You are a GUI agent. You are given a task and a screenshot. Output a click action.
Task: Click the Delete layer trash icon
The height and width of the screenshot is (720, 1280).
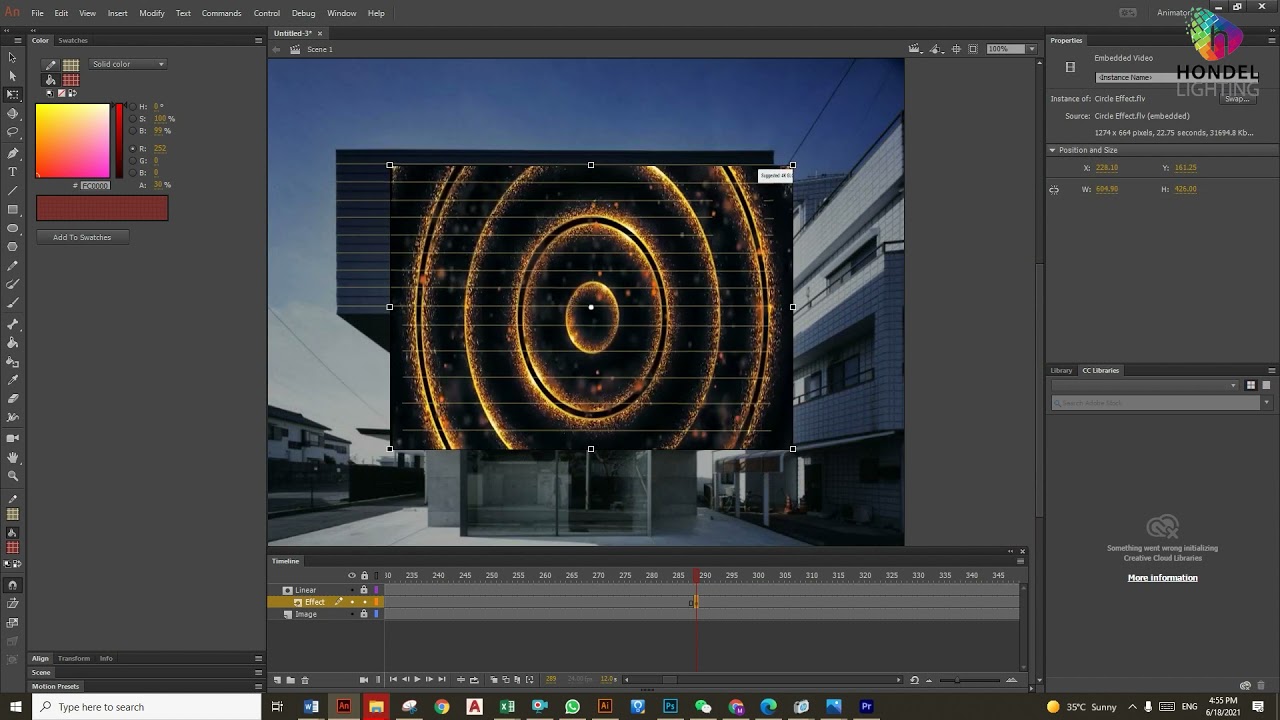tap(305, 680)
